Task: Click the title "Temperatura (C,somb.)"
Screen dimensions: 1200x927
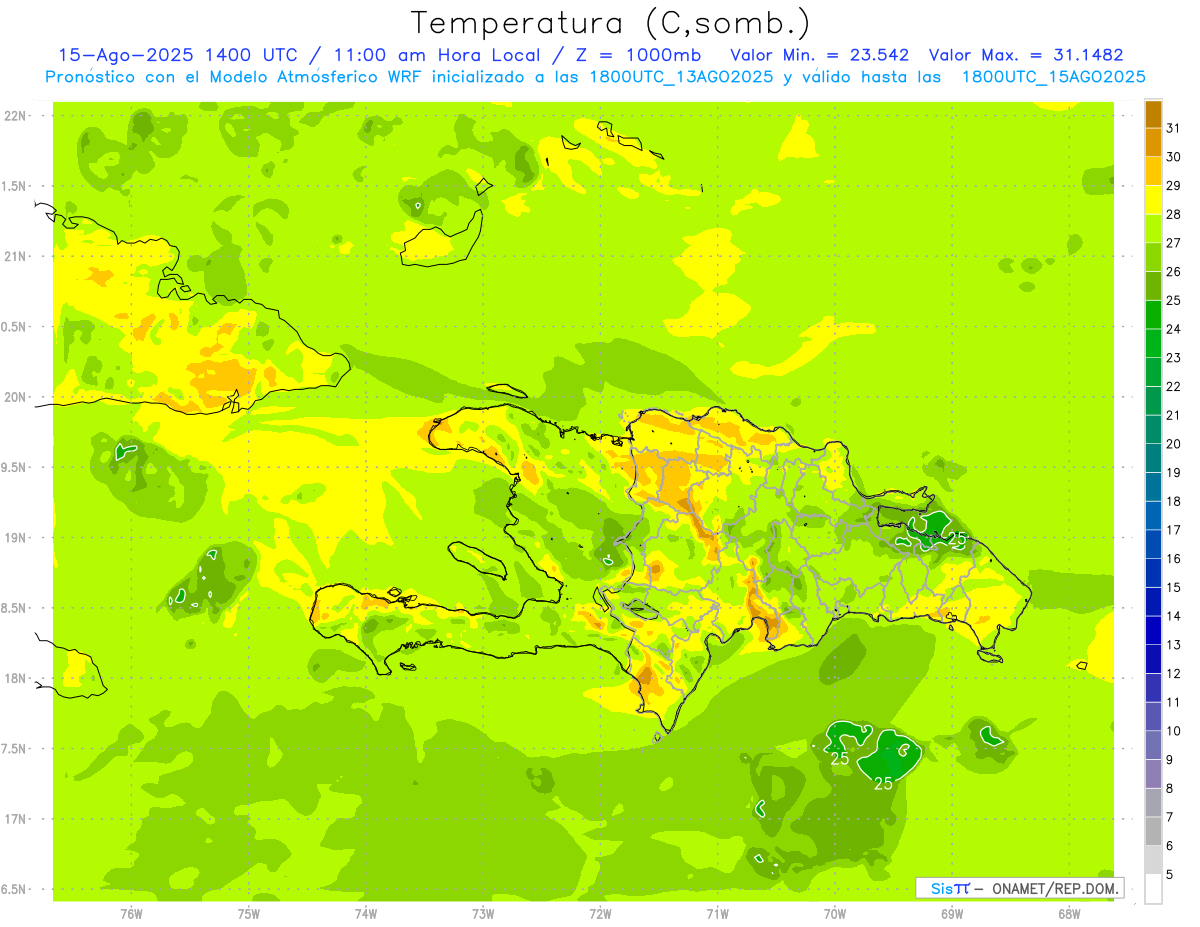Action: click(611, 23)
